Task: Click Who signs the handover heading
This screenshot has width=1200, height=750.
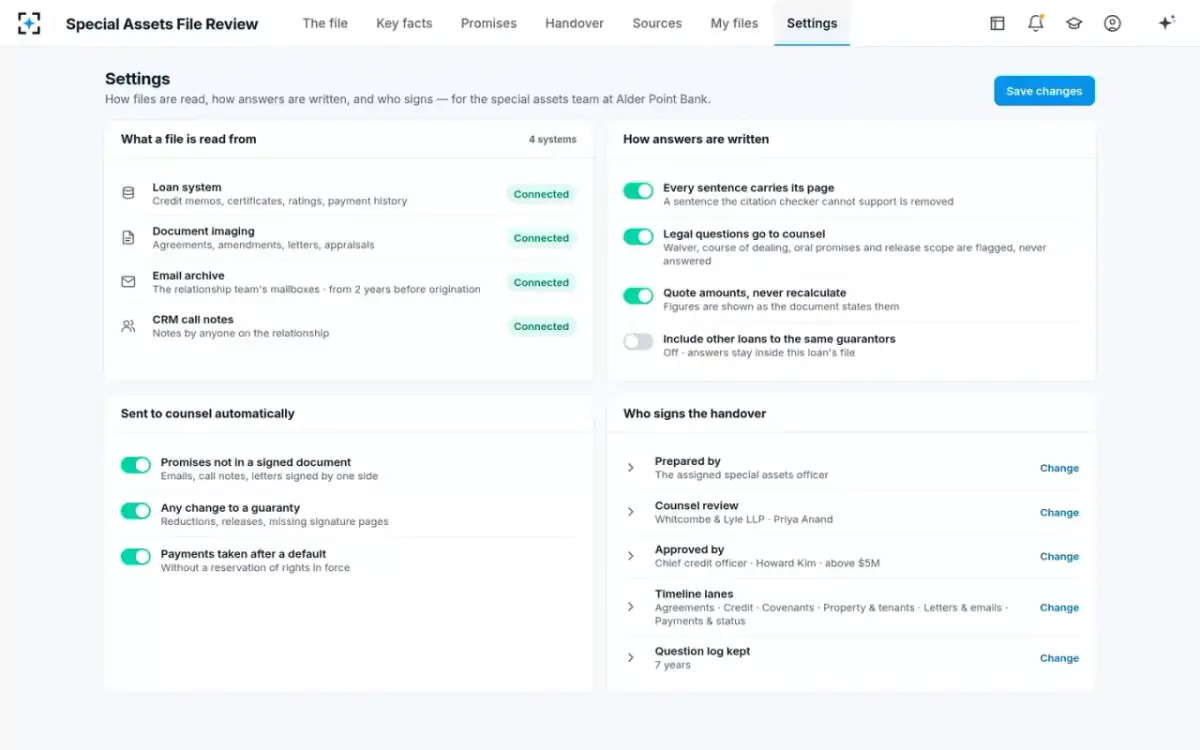Action: click(x=695, y=413)
